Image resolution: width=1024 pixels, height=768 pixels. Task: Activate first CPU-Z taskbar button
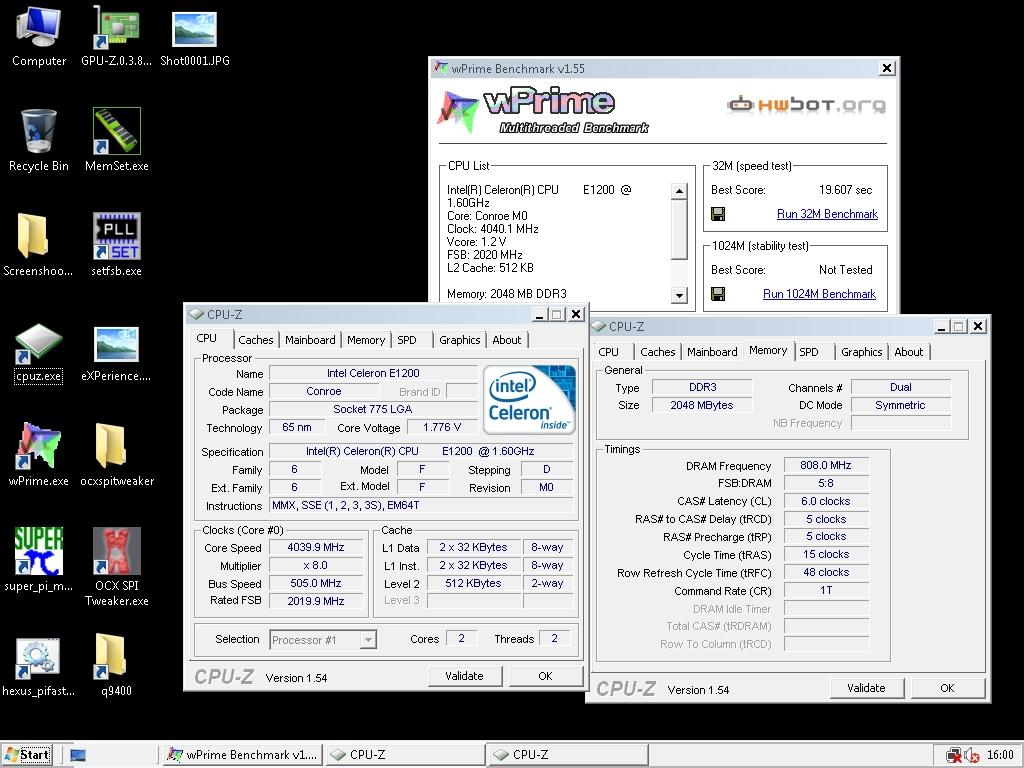click(405, 755)
